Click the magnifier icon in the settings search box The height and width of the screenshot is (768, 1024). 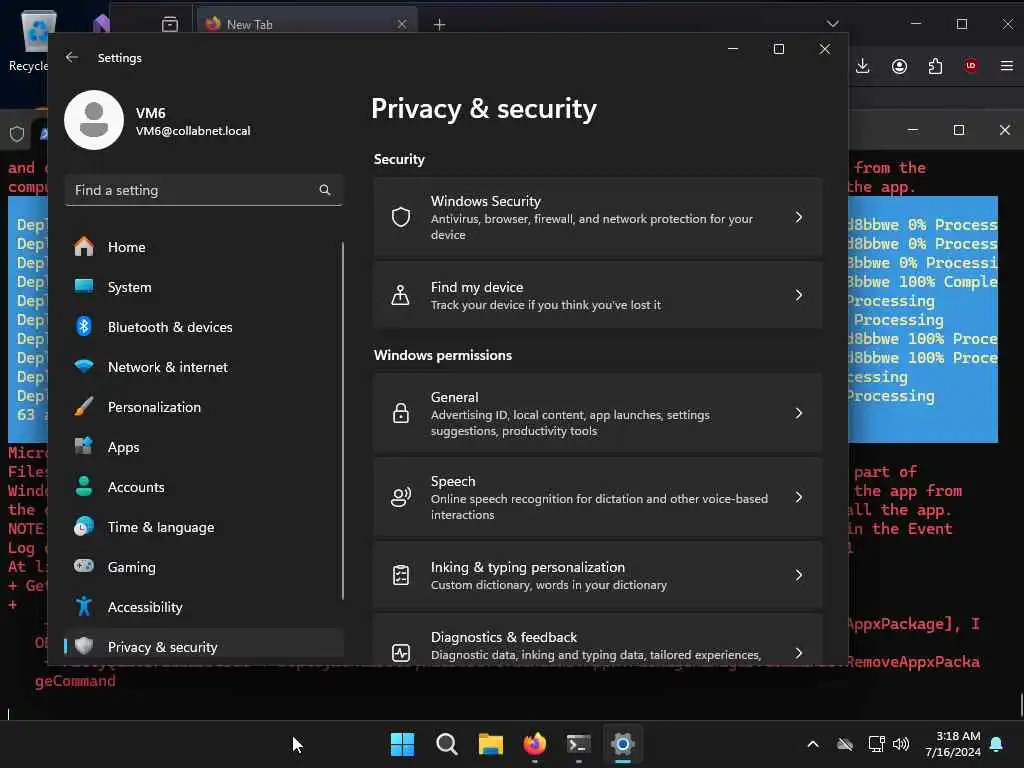(325, 190)
